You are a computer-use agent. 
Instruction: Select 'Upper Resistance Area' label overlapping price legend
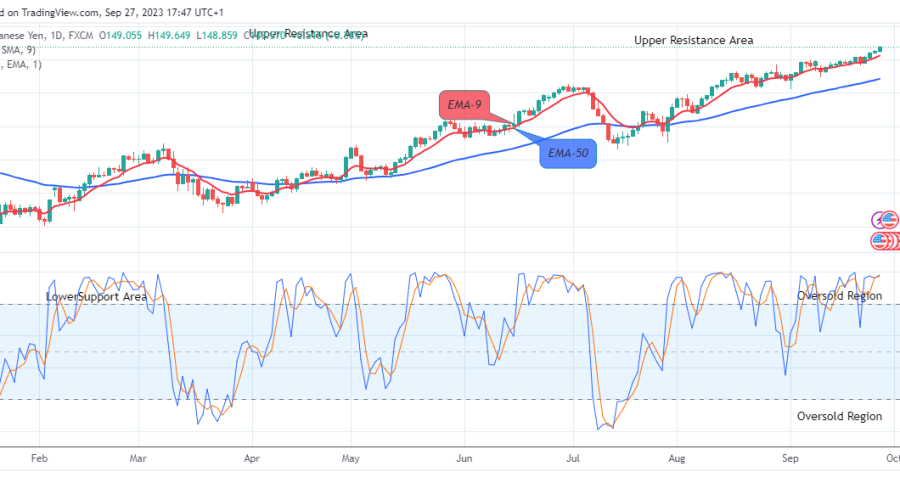tap(308, 33)
